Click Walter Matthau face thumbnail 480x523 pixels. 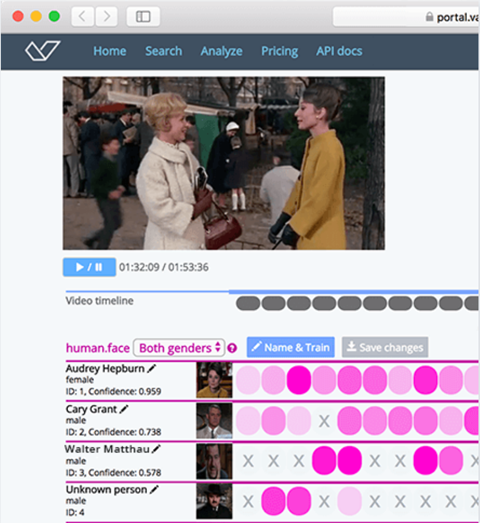coord(214,461)
